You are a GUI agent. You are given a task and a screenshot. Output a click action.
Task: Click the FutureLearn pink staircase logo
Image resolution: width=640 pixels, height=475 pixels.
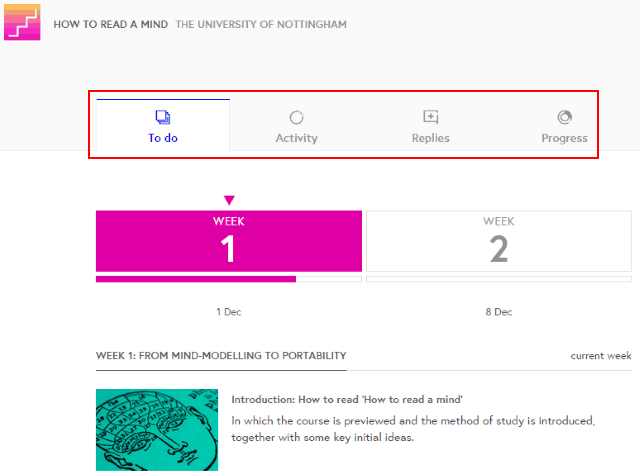(22, 22)
